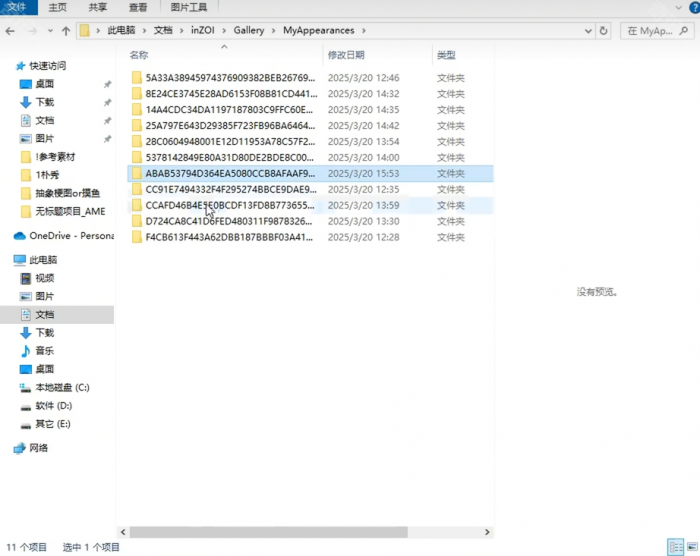Click the 网络 network icon
The image size is (700, 556).
pyautogui.click(x=19, y=448)
